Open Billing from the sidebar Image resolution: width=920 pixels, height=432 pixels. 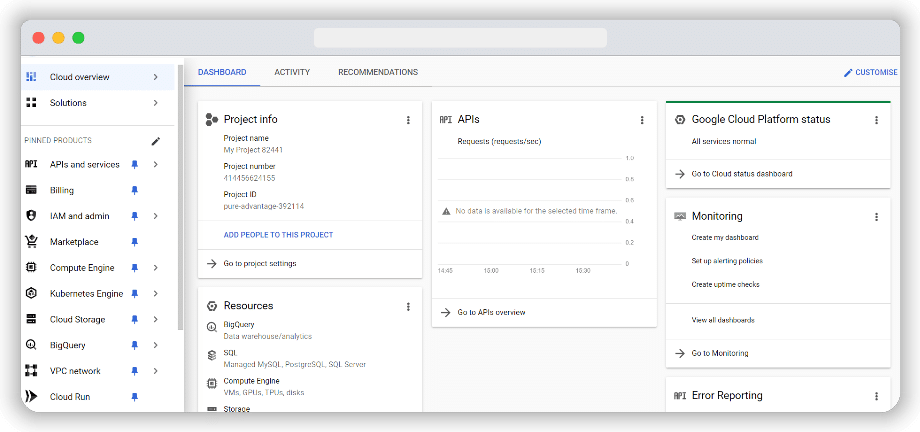click(62, 190)
